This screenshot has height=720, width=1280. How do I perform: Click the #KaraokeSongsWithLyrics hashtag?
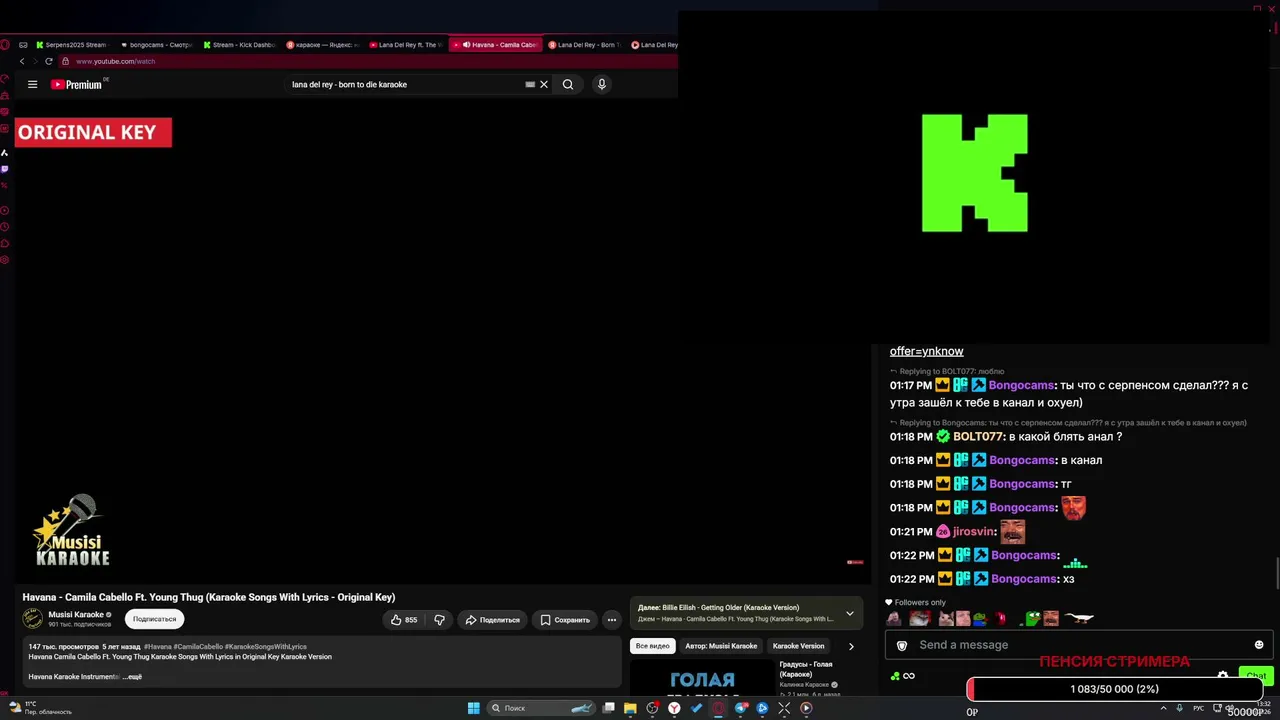(265, 647)
